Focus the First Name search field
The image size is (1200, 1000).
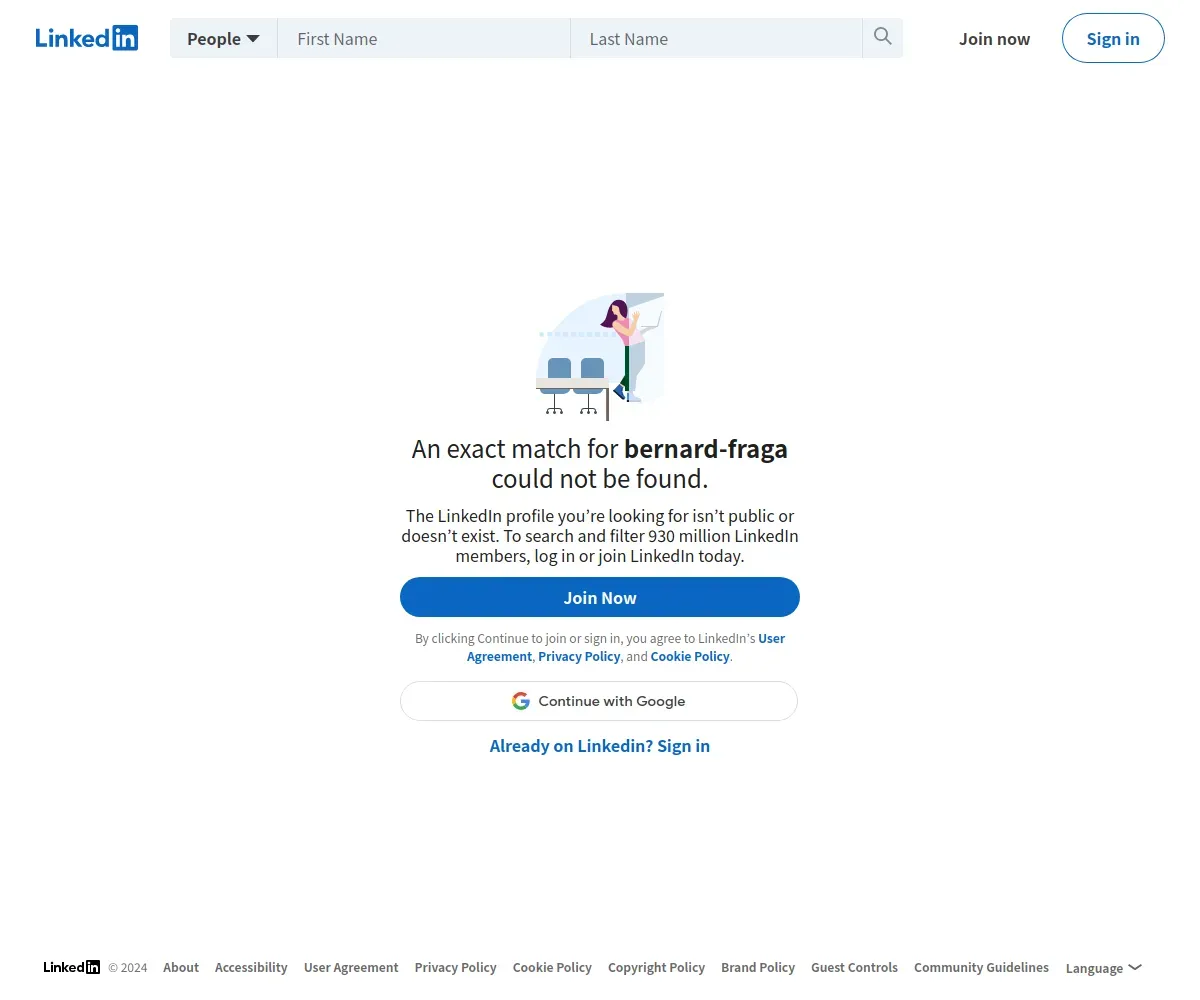click(x=424, y=38)
